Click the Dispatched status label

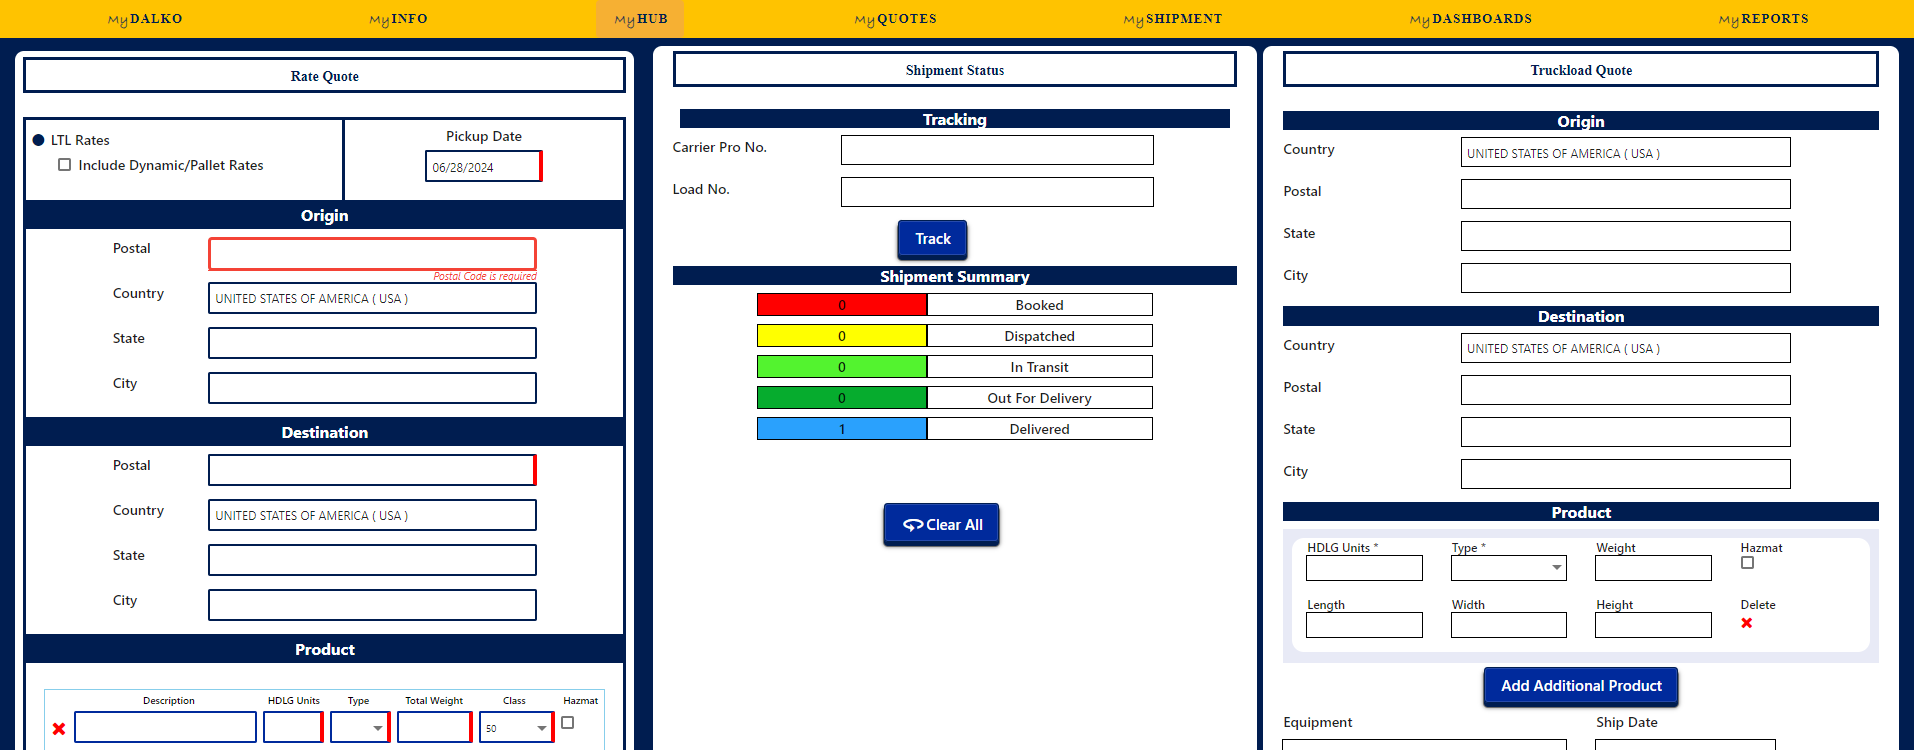click(x=1040, y=336)
